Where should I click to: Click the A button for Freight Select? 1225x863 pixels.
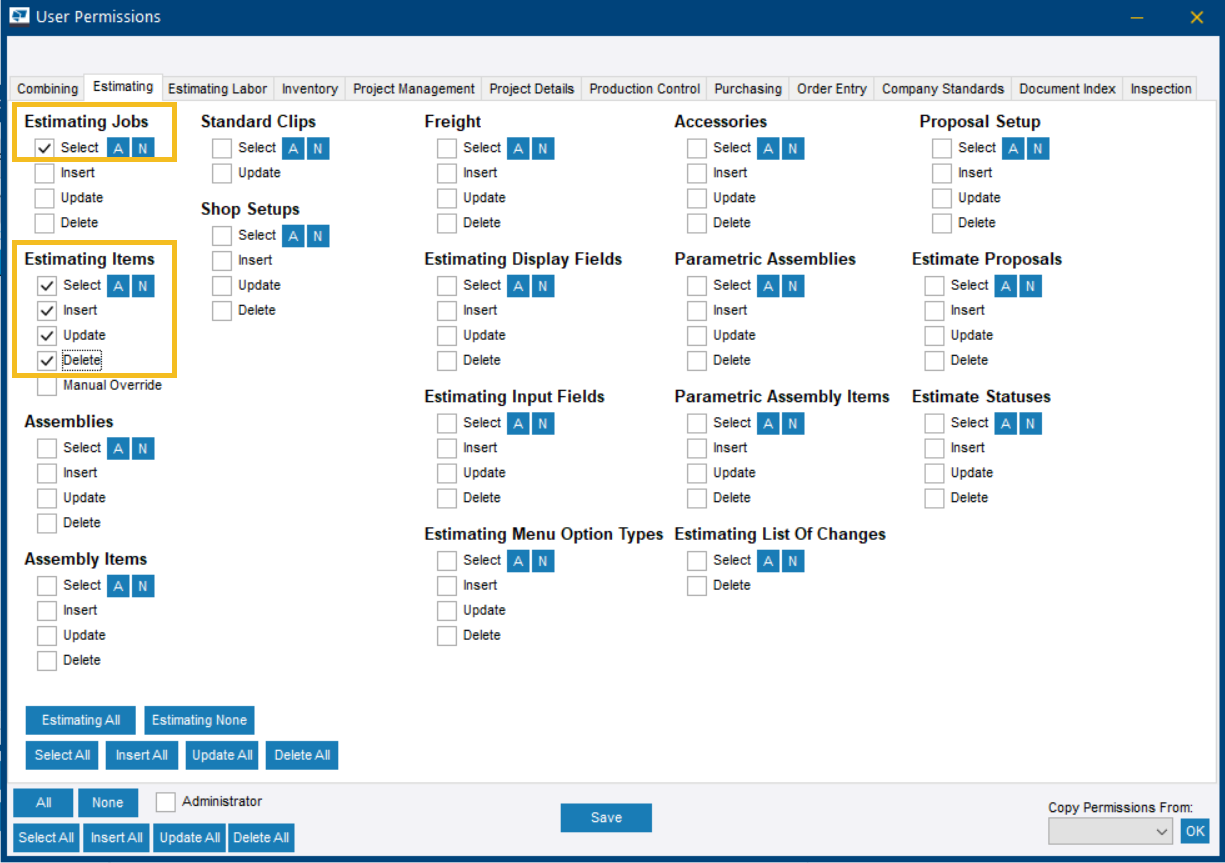[518, 148]
